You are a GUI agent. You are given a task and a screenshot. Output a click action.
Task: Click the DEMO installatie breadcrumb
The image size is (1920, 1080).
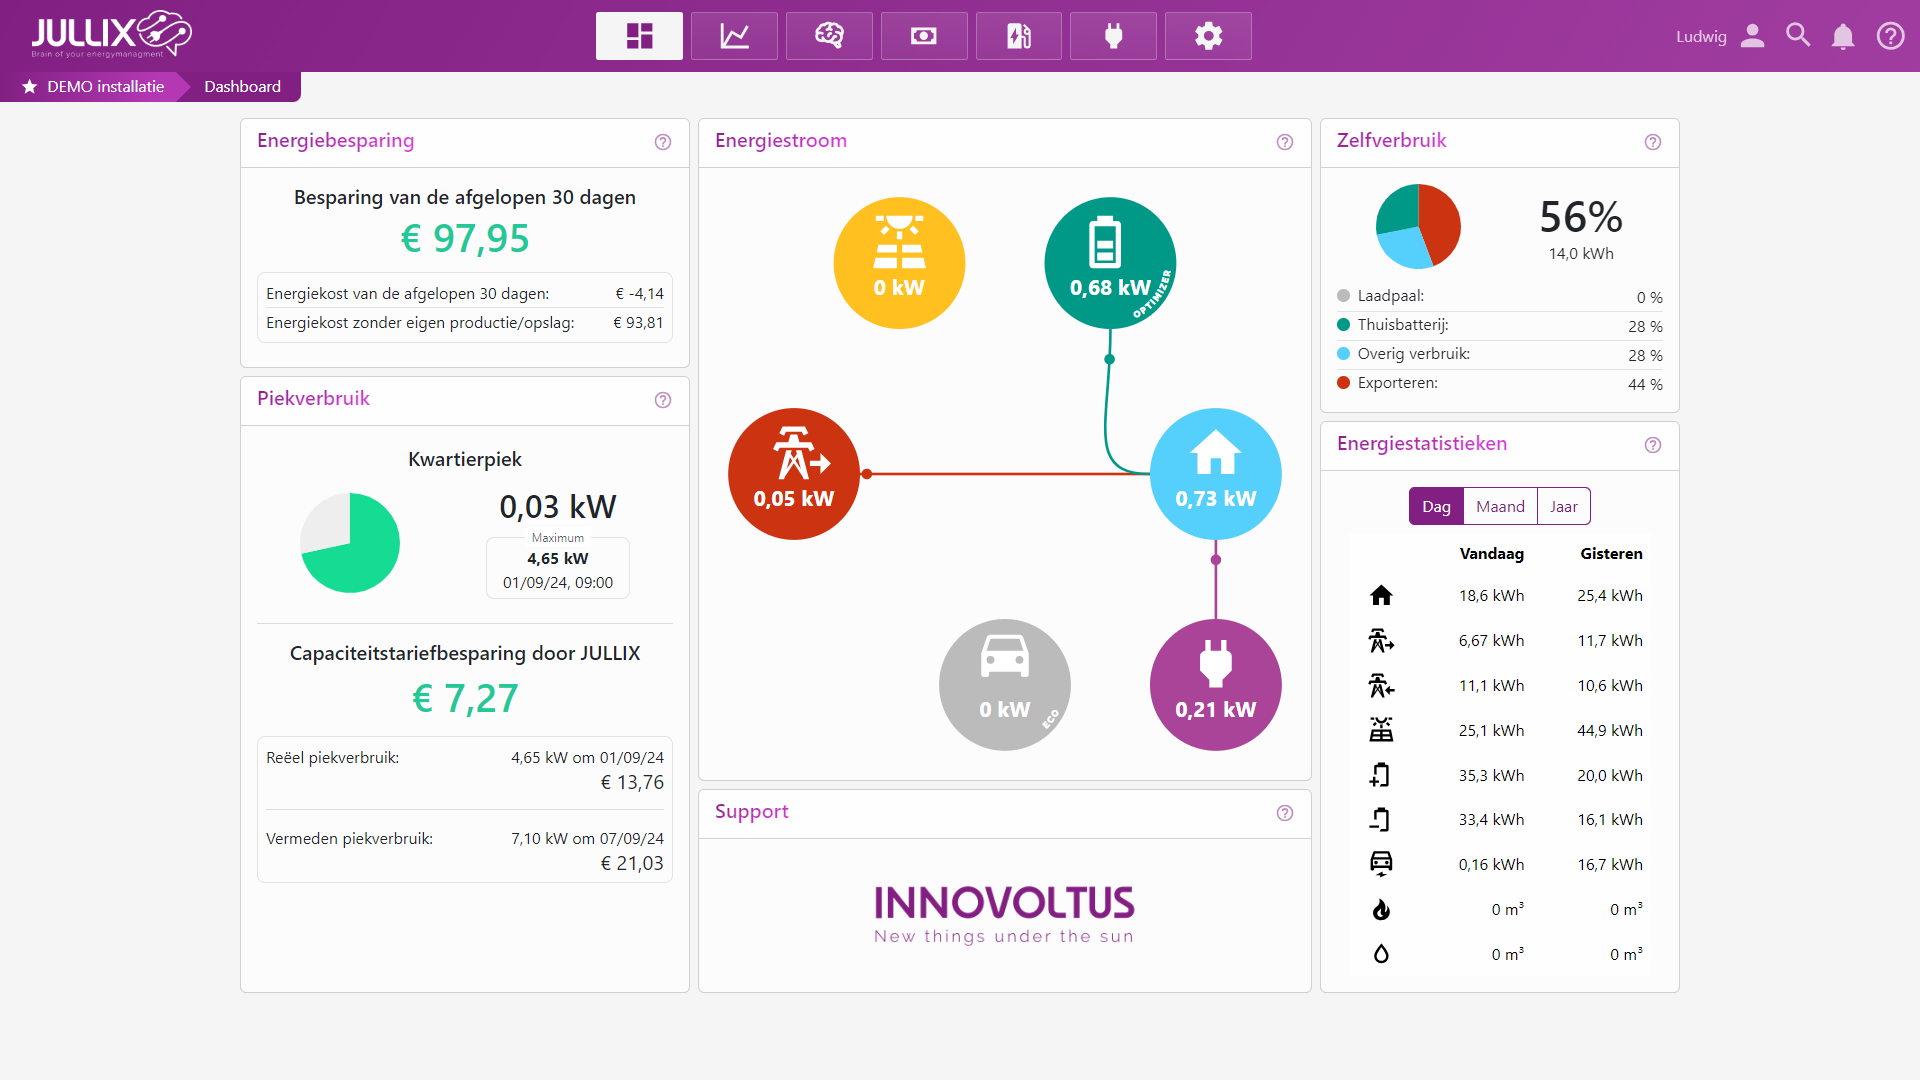105,87
